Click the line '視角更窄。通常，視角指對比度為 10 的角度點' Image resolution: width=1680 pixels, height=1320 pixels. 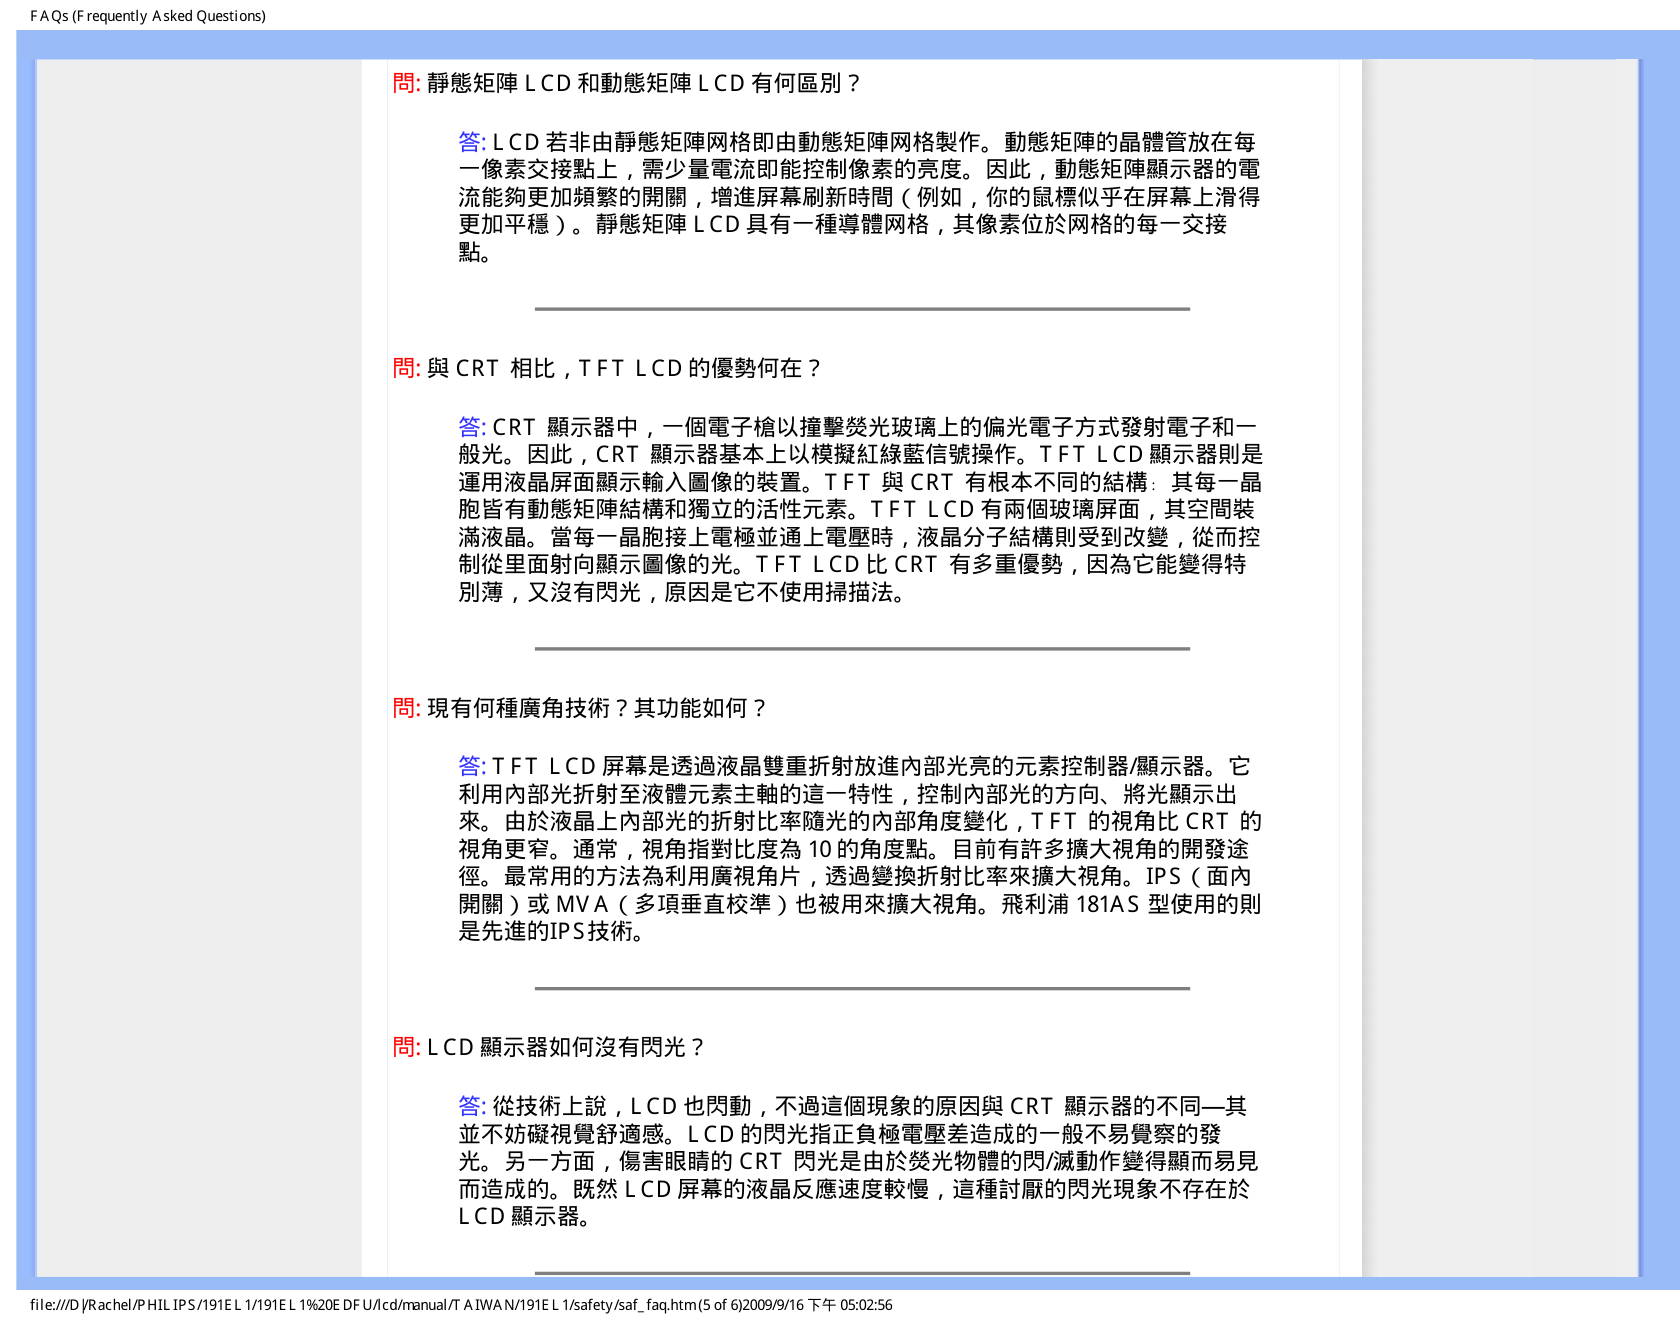854,849
